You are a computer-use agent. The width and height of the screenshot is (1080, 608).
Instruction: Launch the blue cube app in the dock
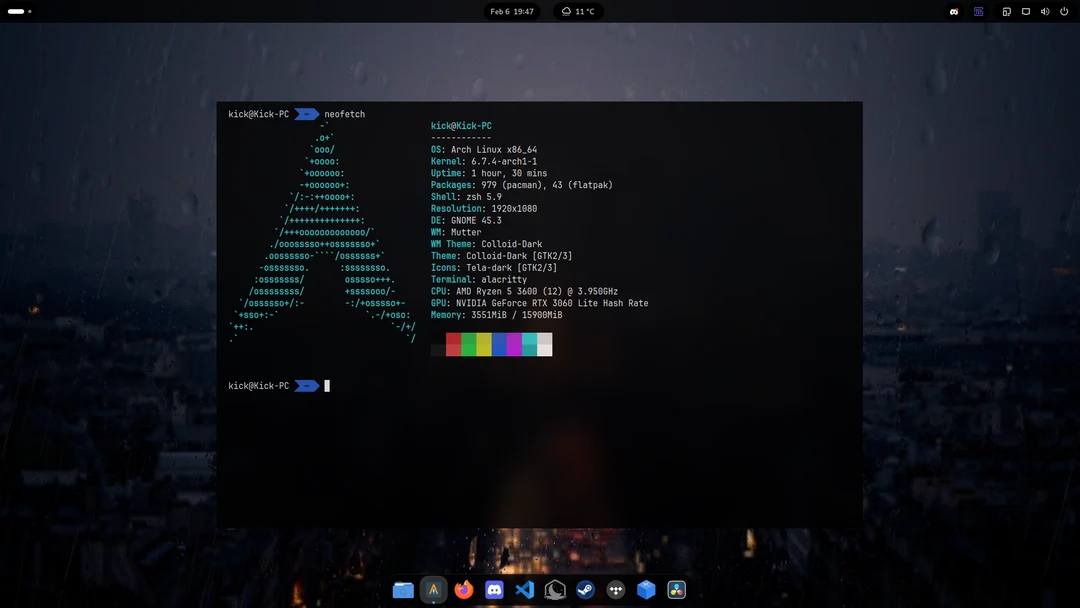click(x=645, y=590)
